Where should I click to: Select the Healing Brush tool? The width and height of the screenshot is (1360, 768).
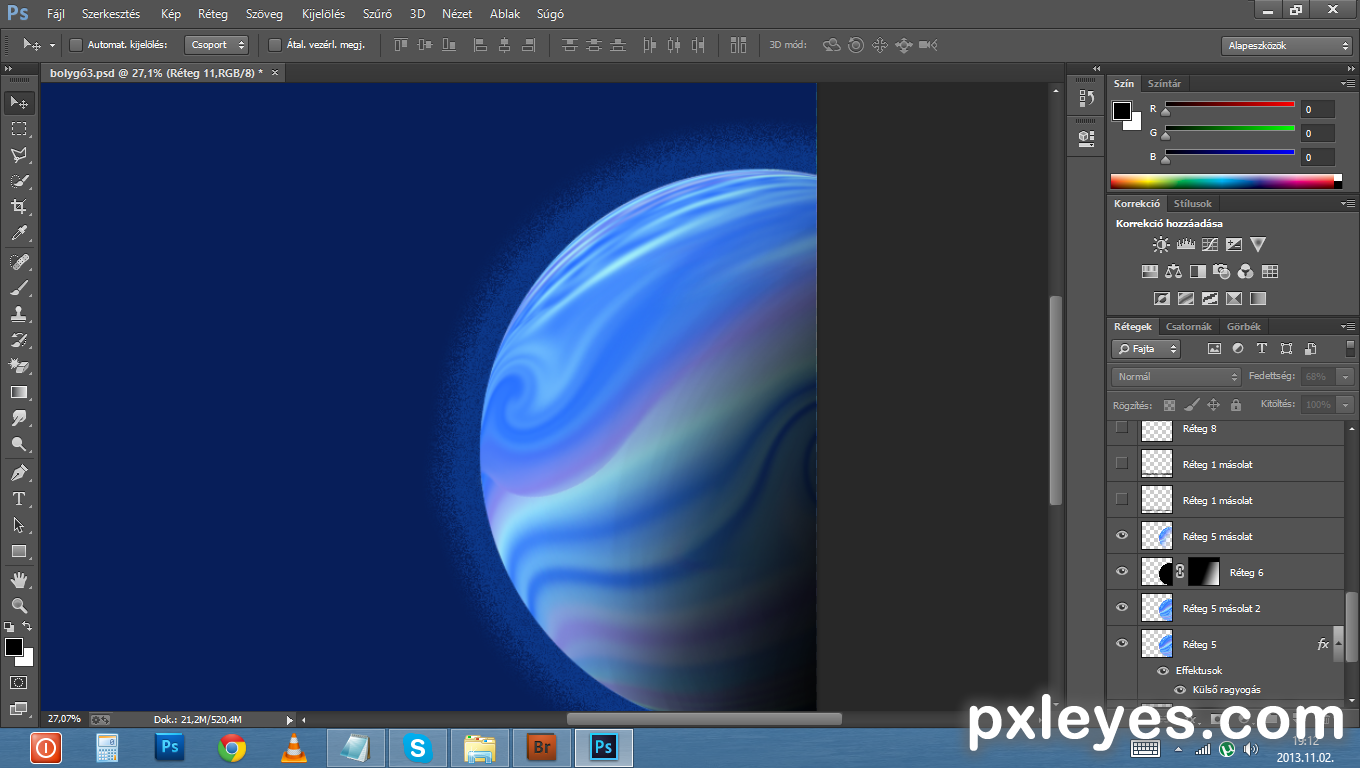(19, 261)
